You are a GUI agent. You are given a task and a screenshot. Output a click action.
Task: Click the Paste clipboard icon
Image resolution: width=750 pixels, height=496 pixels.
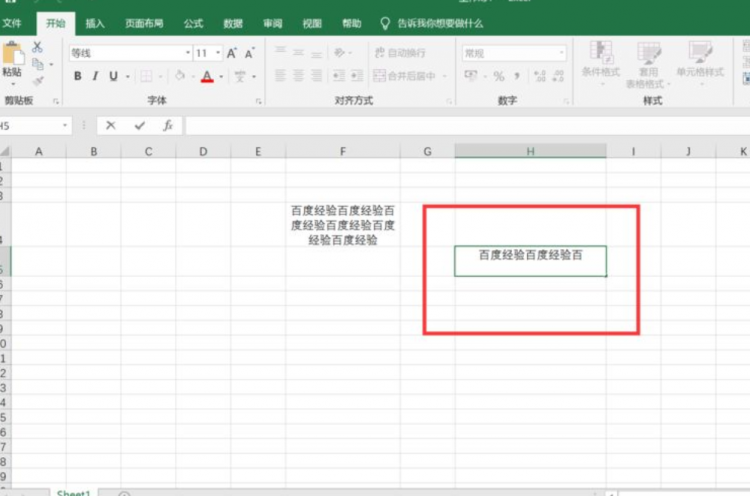tap(13, 54)
